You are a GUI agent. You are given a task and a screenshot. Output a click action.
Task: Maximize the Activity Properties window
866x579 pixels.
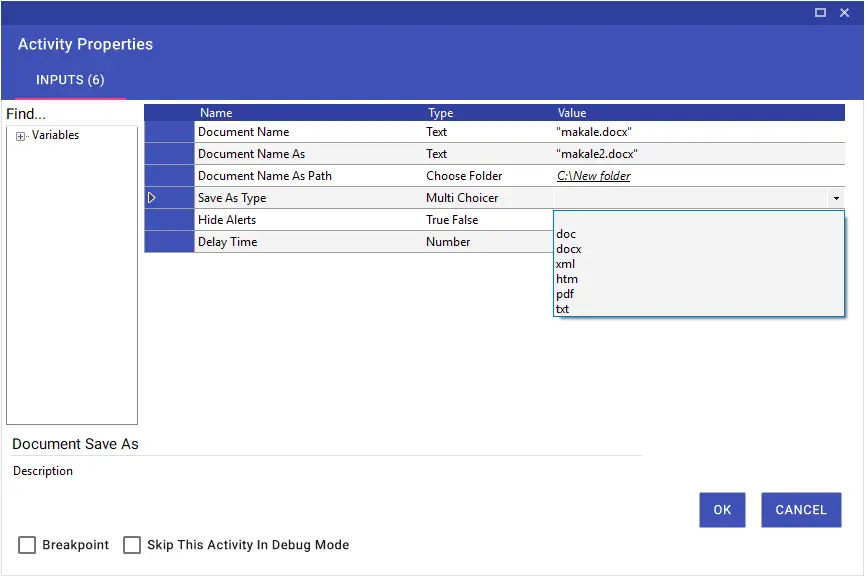point(820,12)
